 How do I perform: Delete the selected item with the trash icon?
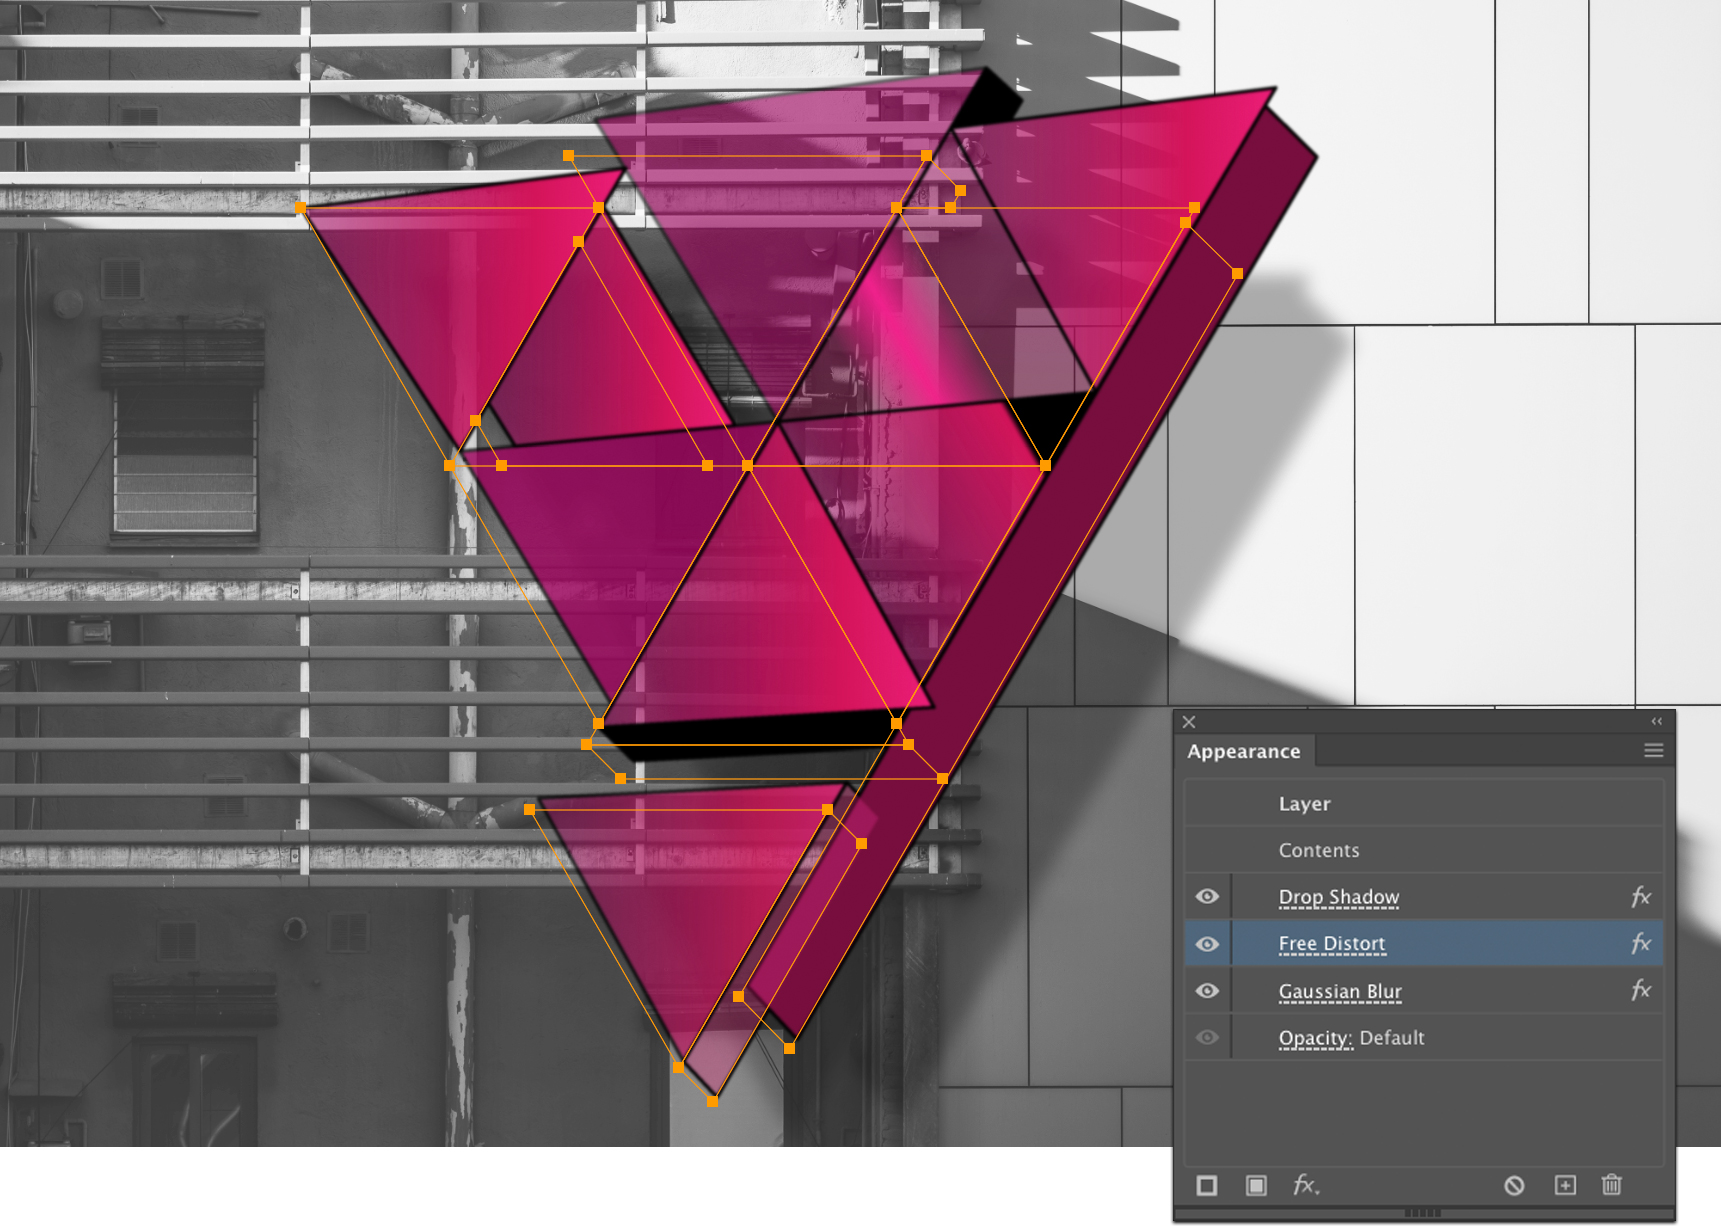[x=1611, y=1185]
